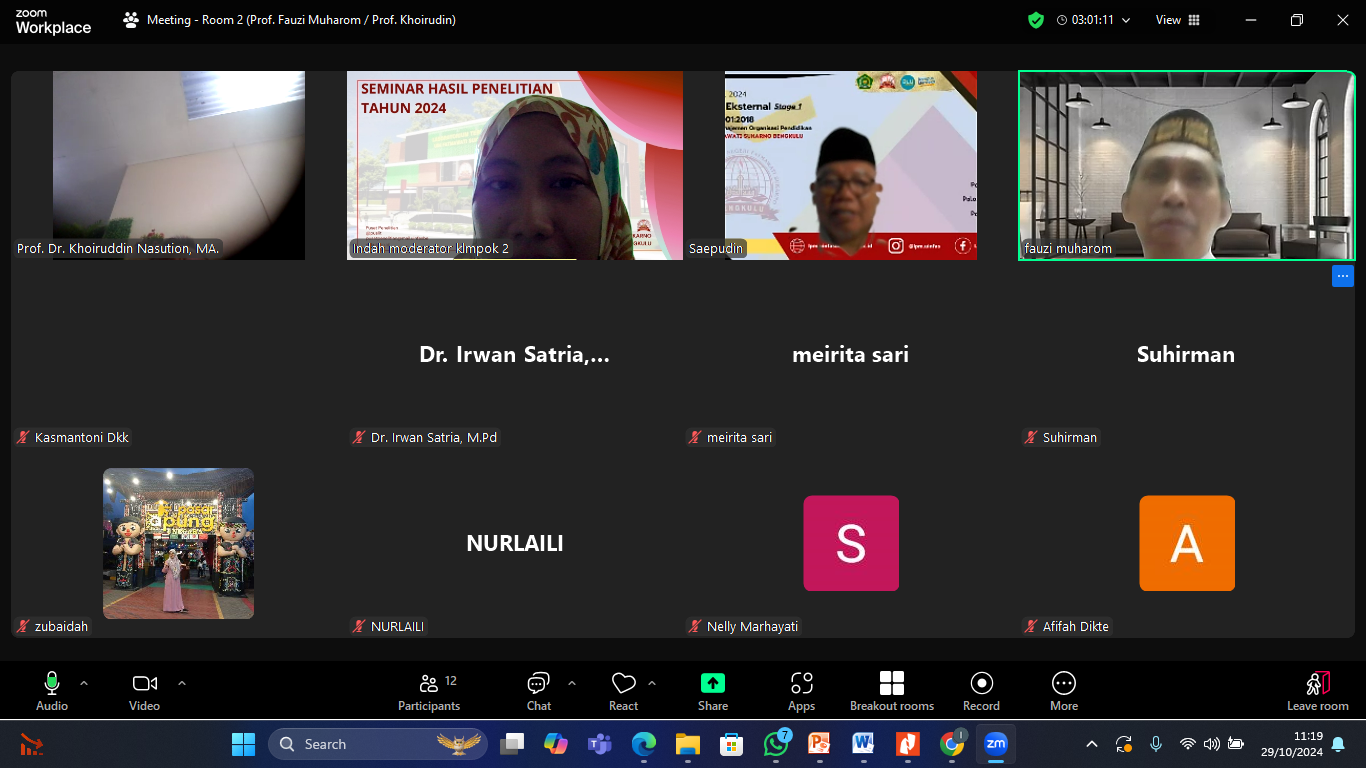The height and width of the screenshot is (768, 1366).
Task: Open Breakout rooms
Action: (891, 691)
